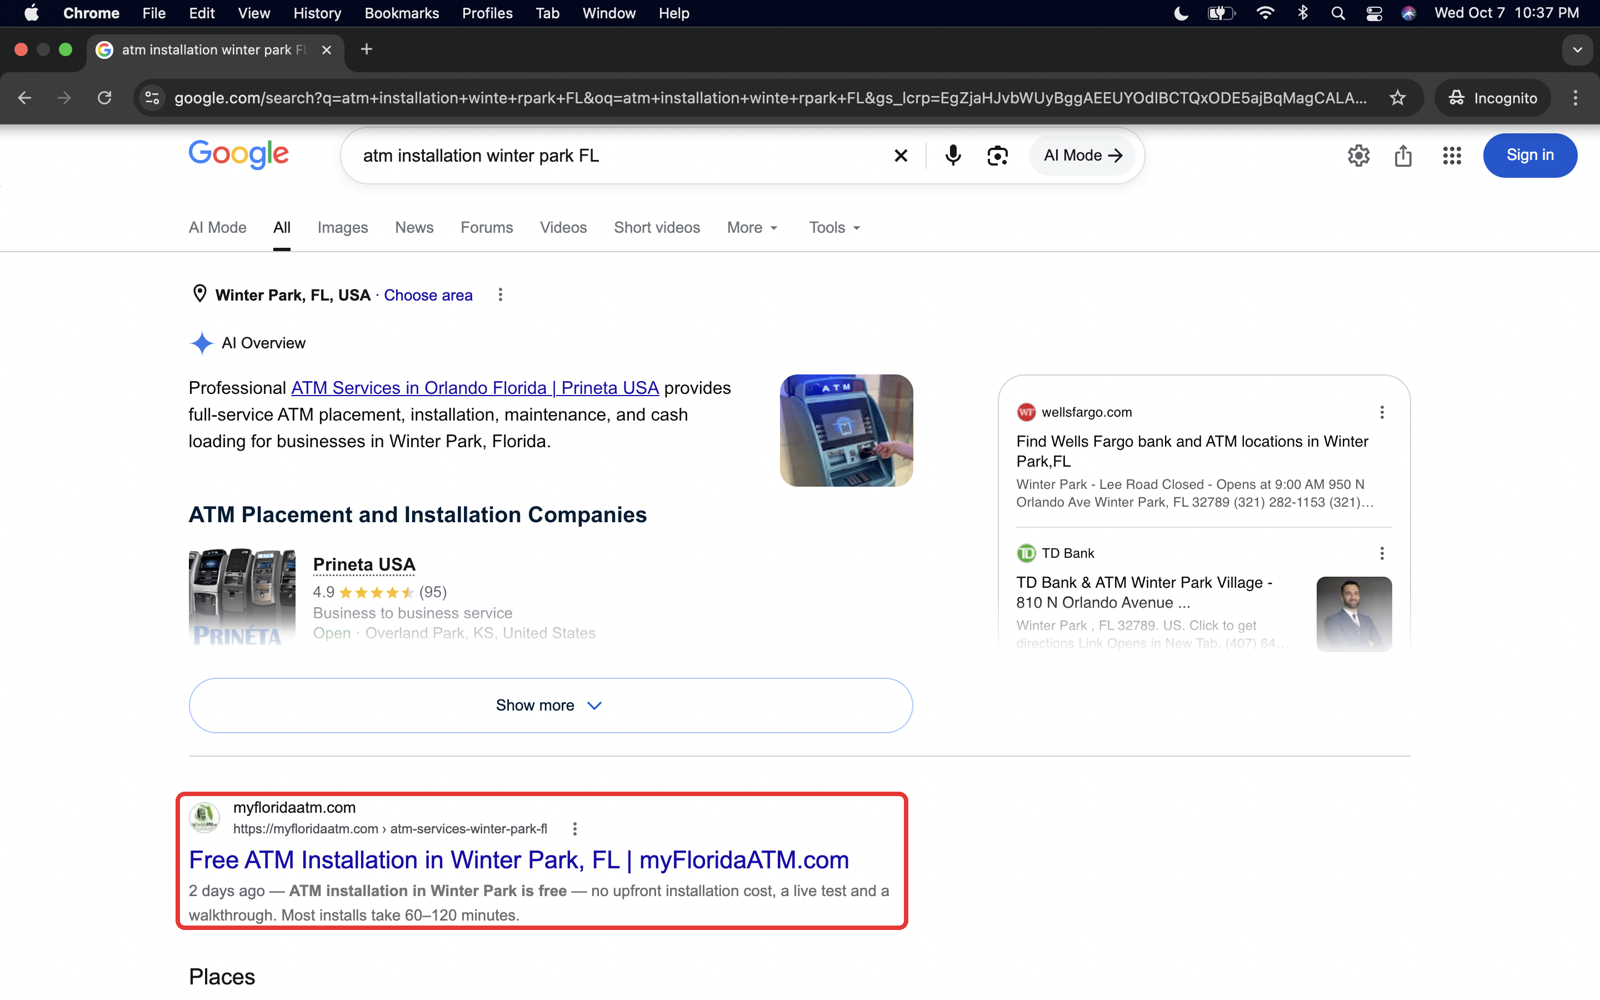Click the Google logo
The height and width of the screenshot is (1000, 1600).
[x=238, y=155]
